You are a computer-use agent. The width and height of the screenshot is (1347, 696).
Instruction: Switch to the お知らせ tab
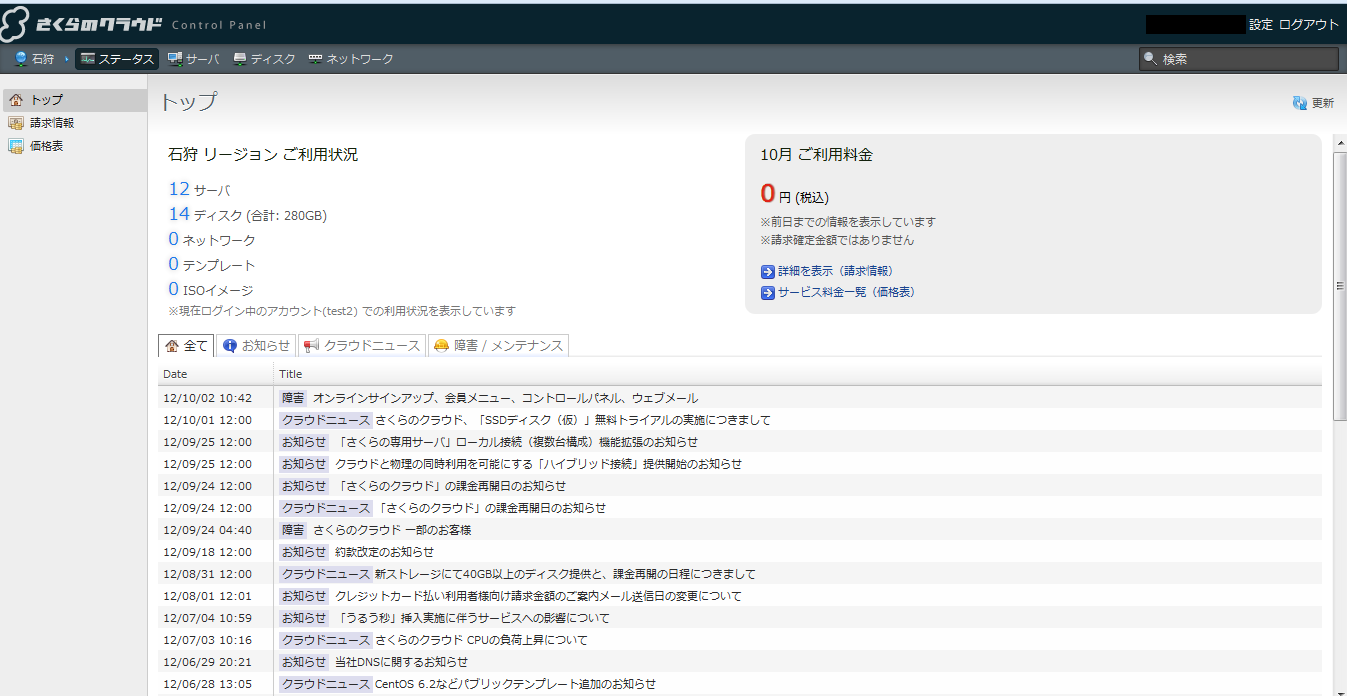point(256,345)
